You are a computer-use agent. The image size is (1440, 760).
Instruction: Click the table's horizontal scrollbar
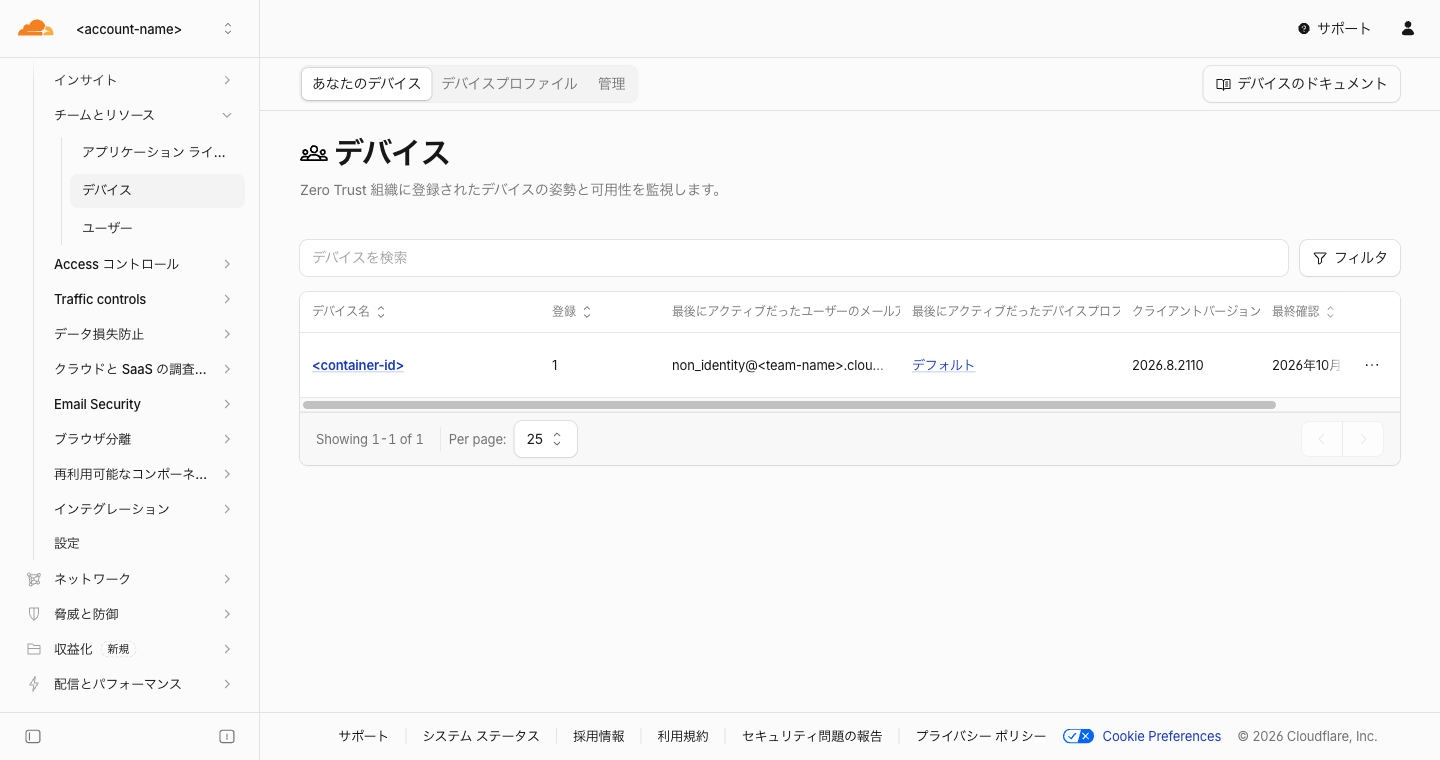click(789, 405)
